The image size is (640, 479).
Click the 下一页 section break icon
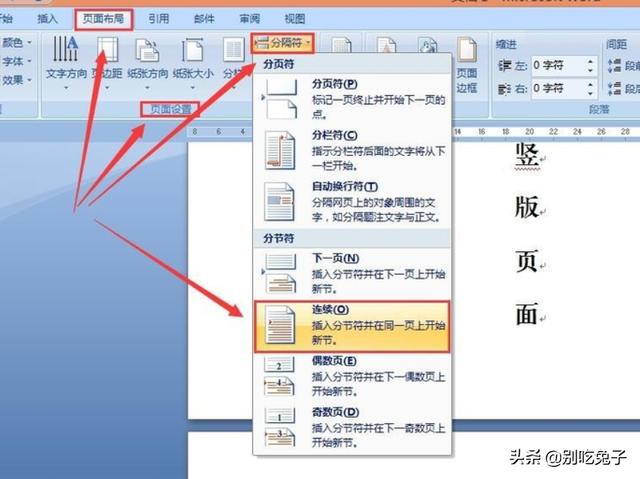tap(281, 274)
